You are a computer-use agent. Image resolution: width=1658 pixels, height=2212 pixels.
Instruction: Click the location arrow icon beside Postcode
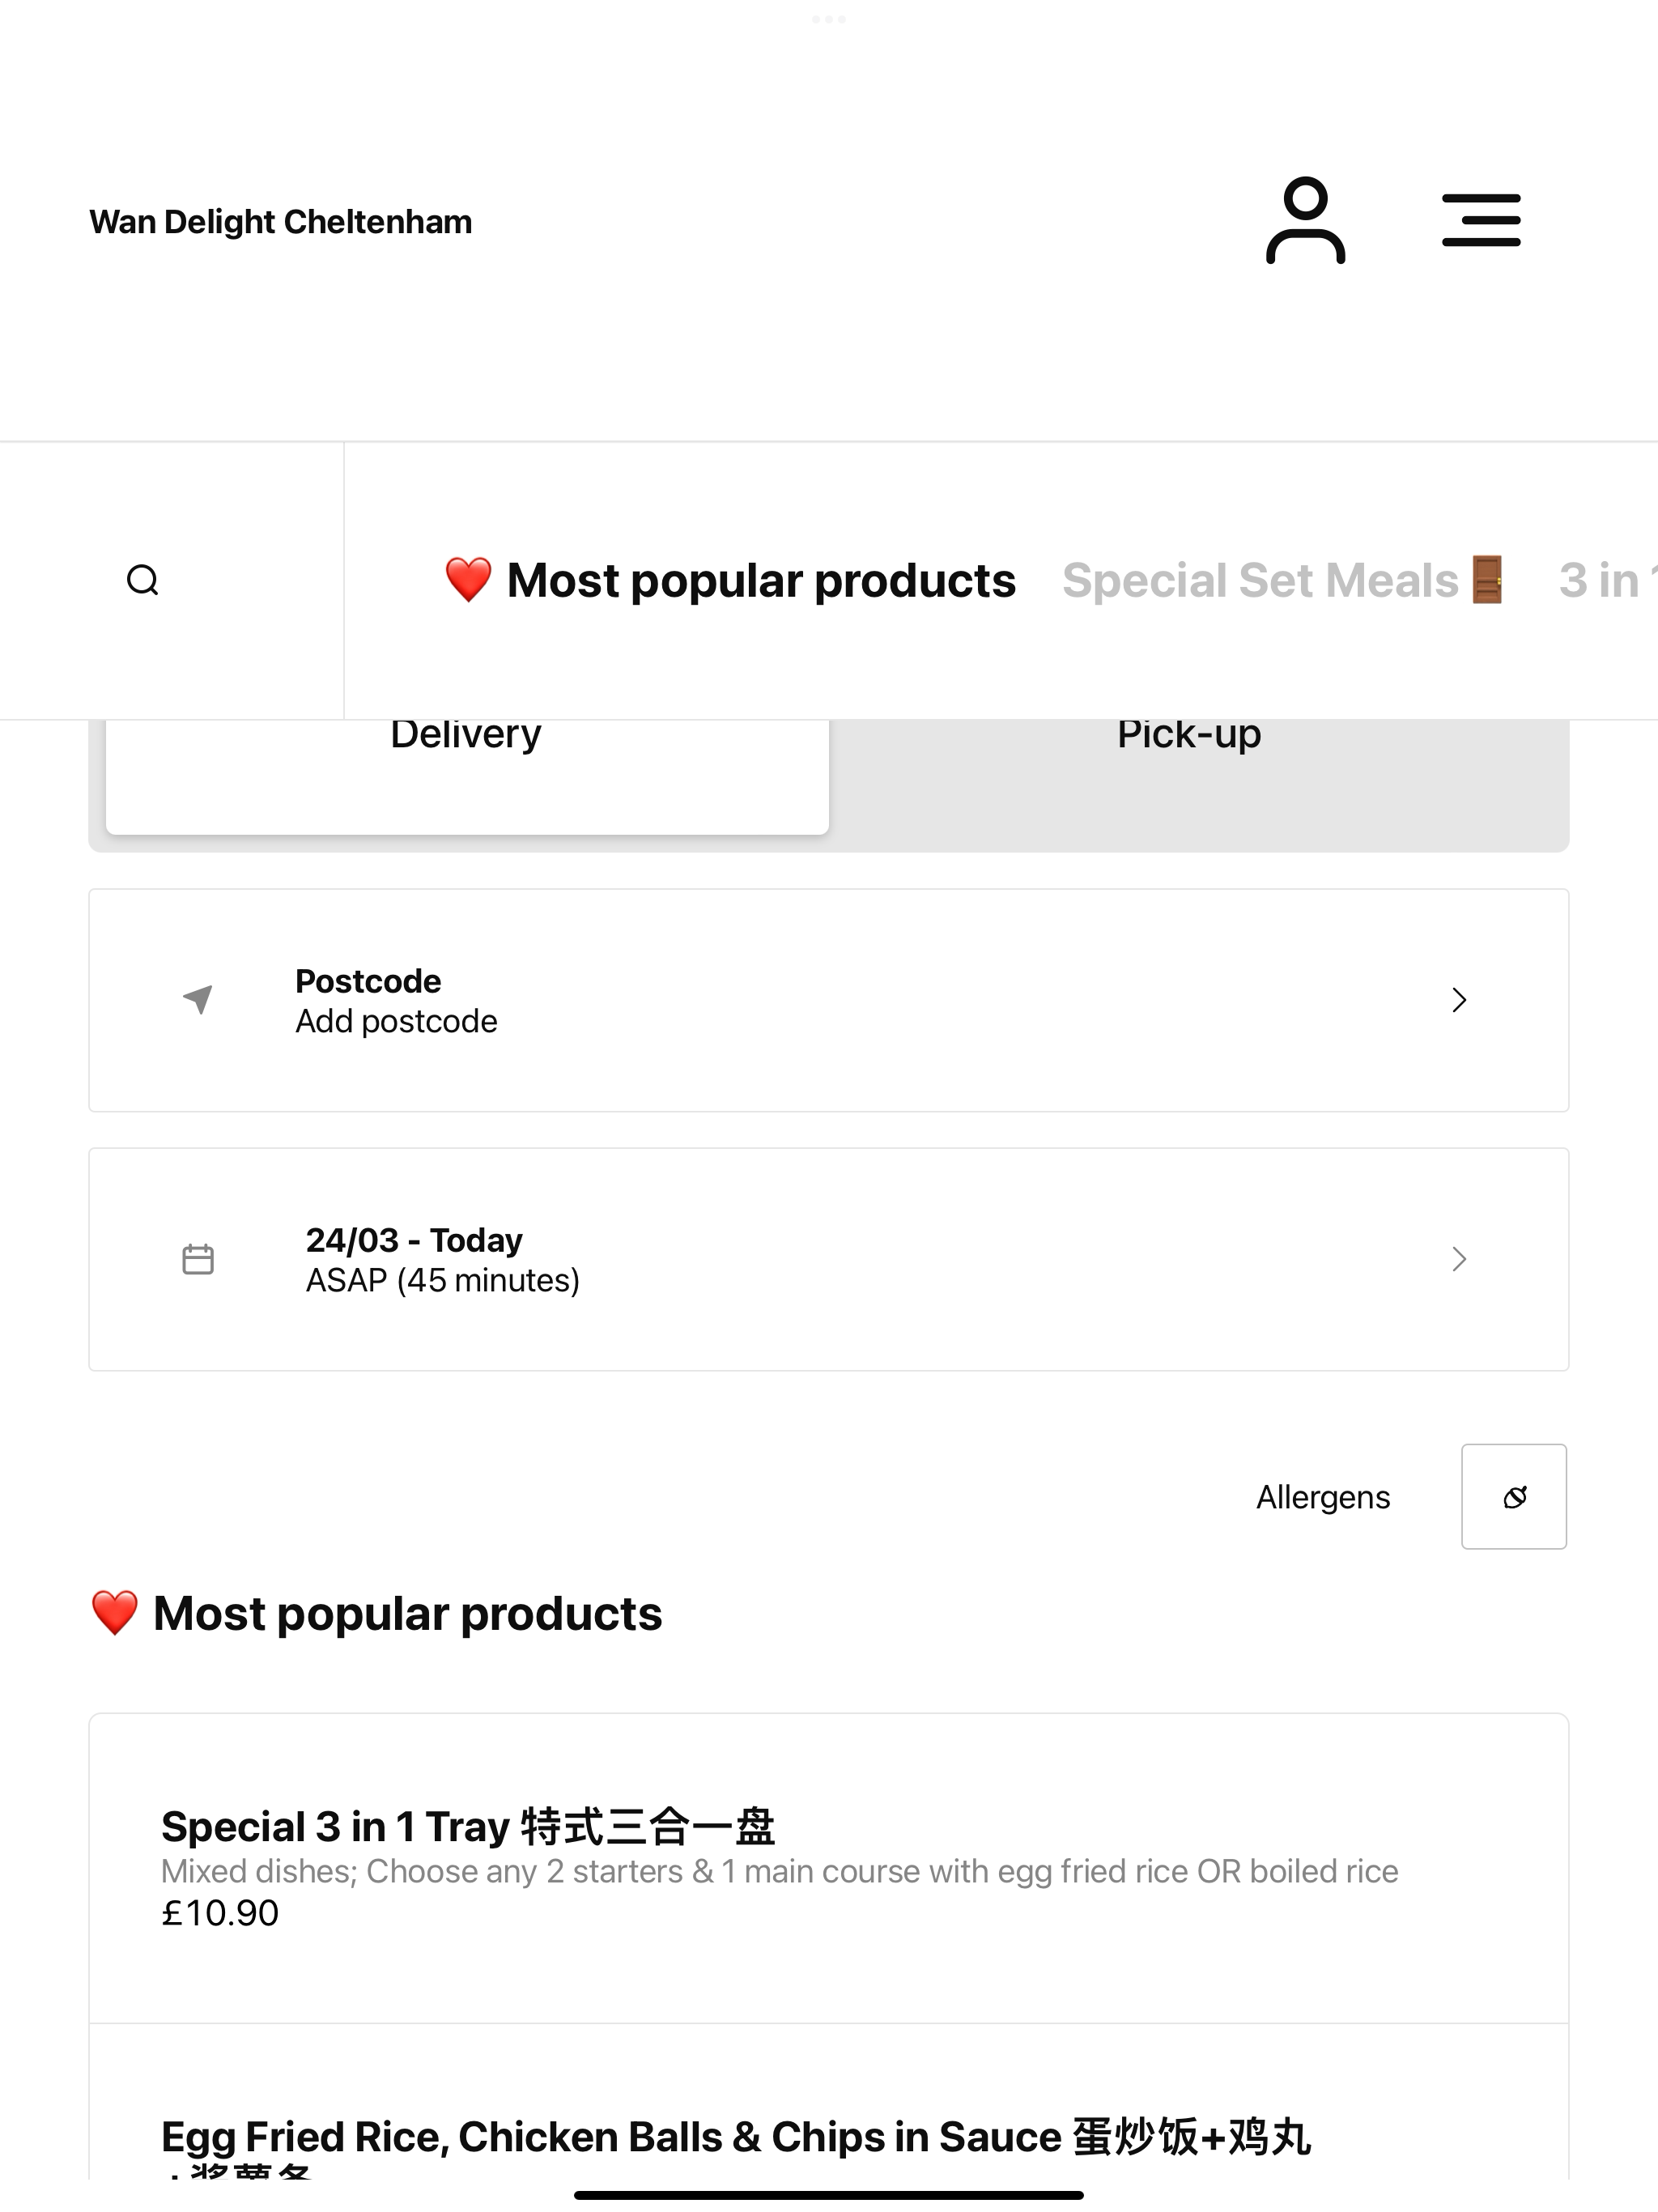198,999
